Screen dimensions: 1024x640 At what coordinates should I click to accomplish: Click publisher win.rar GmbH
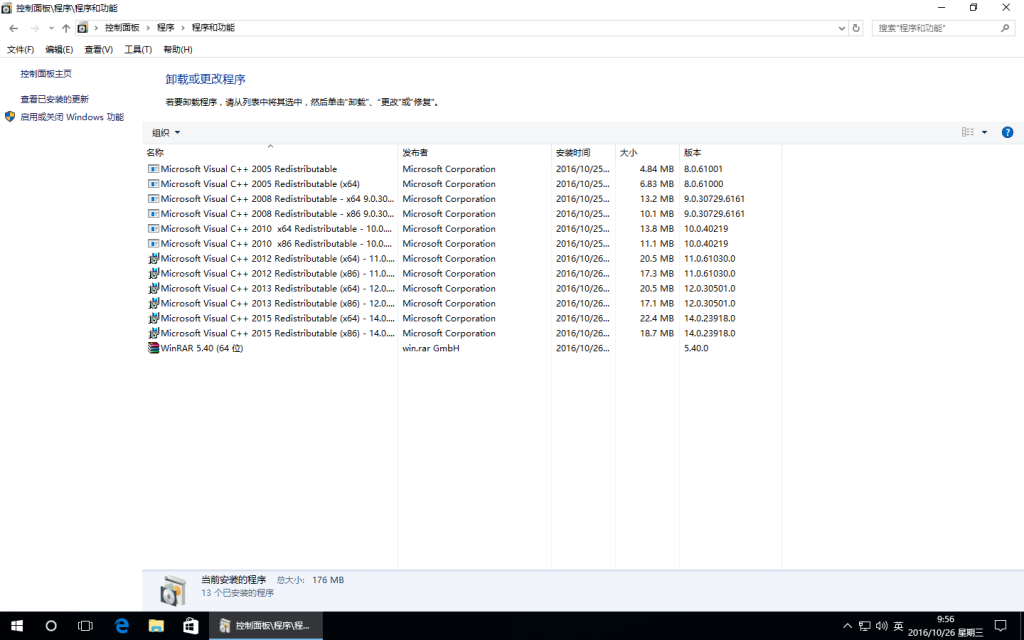pos(431,349)
